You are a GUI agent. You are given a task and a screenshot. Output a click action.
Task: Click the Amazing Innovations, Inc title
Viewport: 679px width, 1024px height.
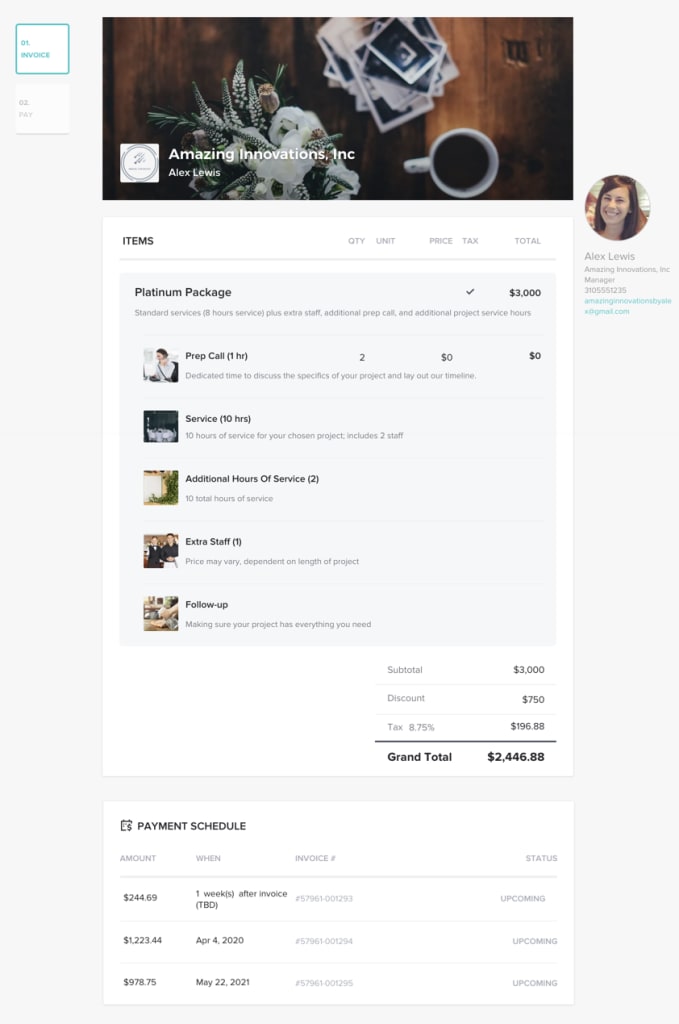pyautogui.click(x=261, y=154)
